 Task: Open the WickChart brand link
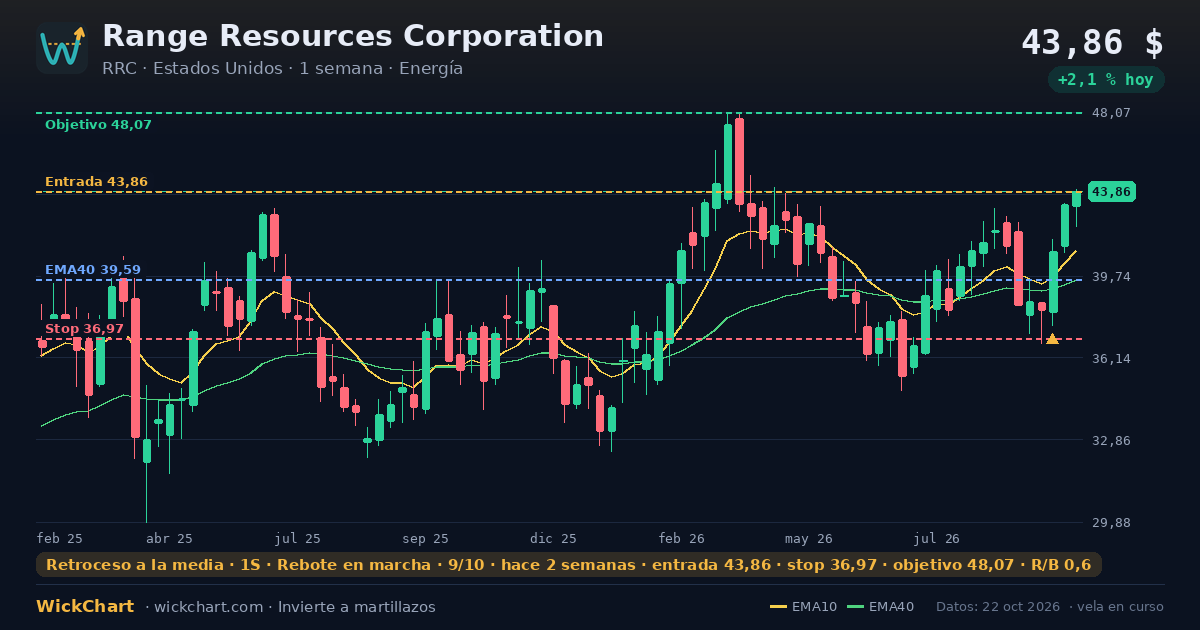click(x=85, y=607)
